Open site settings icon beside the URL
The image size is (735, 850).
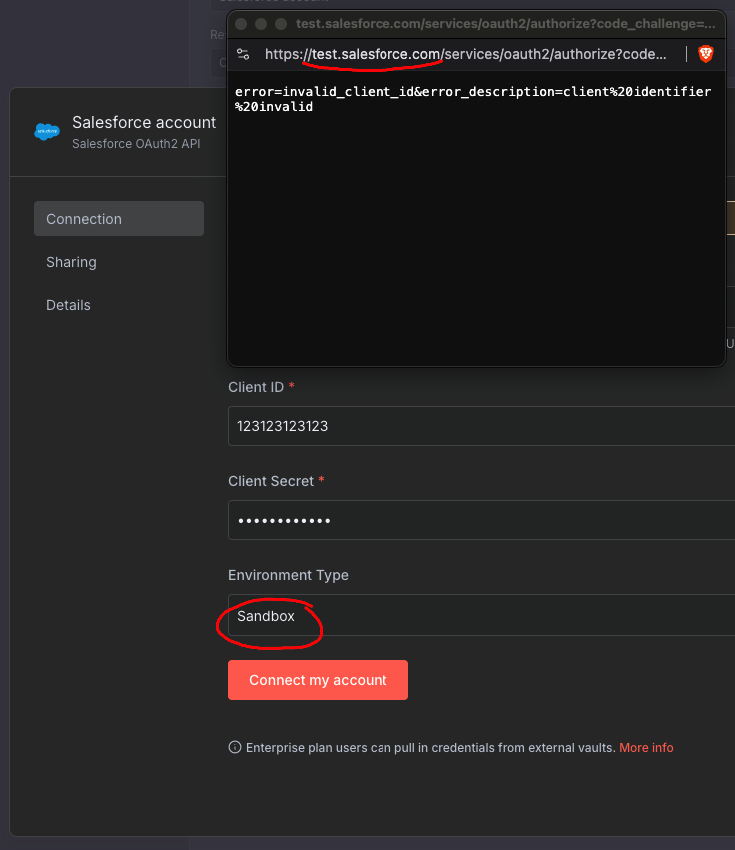pos(243,54)
